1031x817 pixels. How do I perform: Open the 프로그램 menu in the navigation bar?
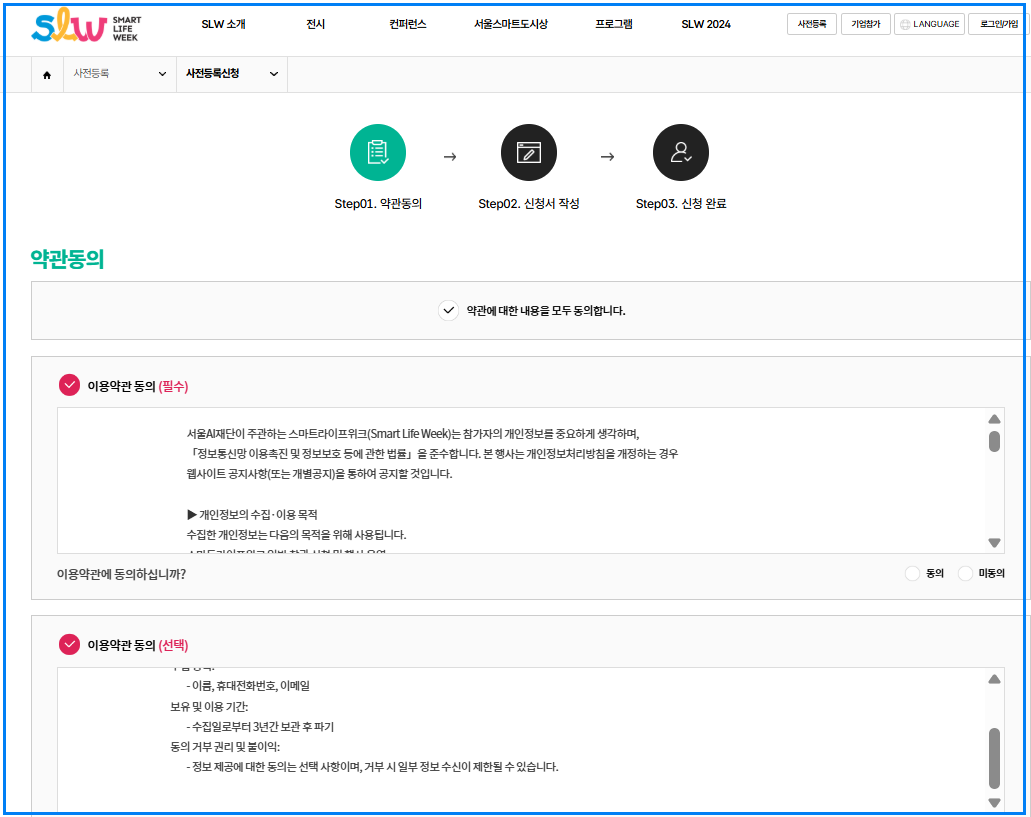(611, 25)
